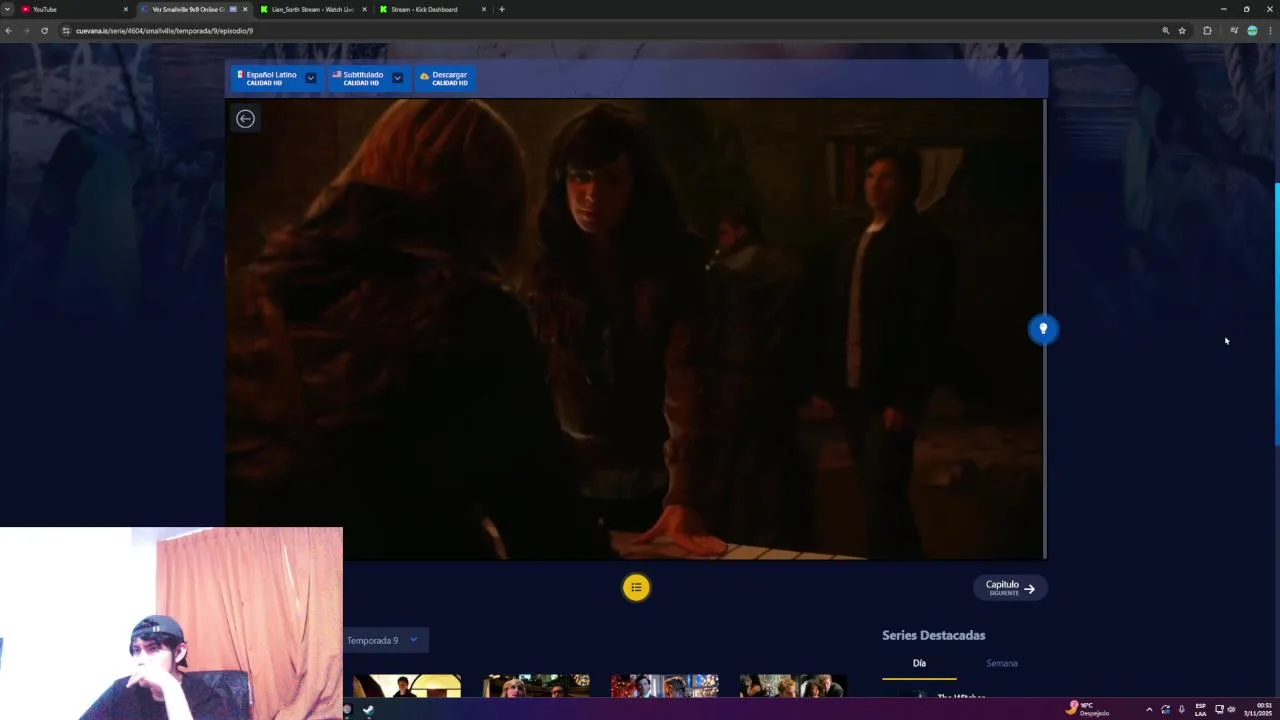
Task: Open the first episode thumbnail
Action: pos(407,686)
